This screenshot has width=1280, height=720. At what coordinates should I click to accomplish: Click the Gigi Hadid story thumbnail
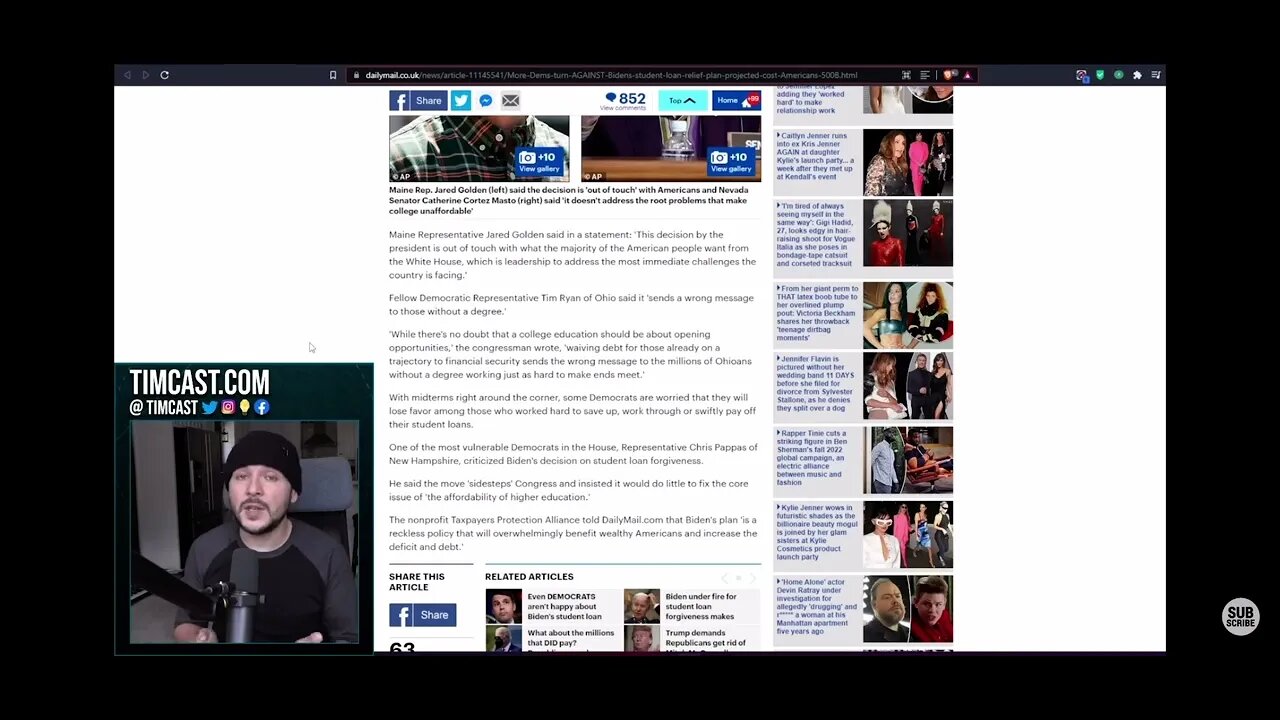click(x=908, y=233)
